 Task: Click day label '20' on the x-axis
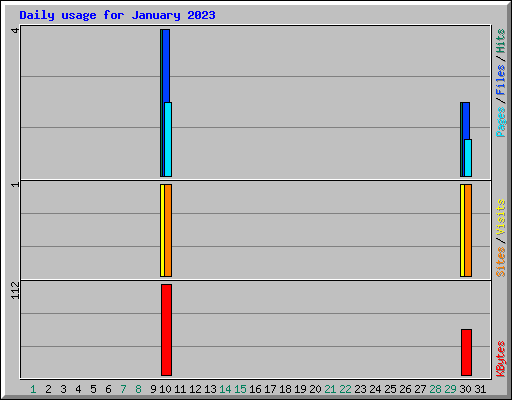[x=315, y=389]
